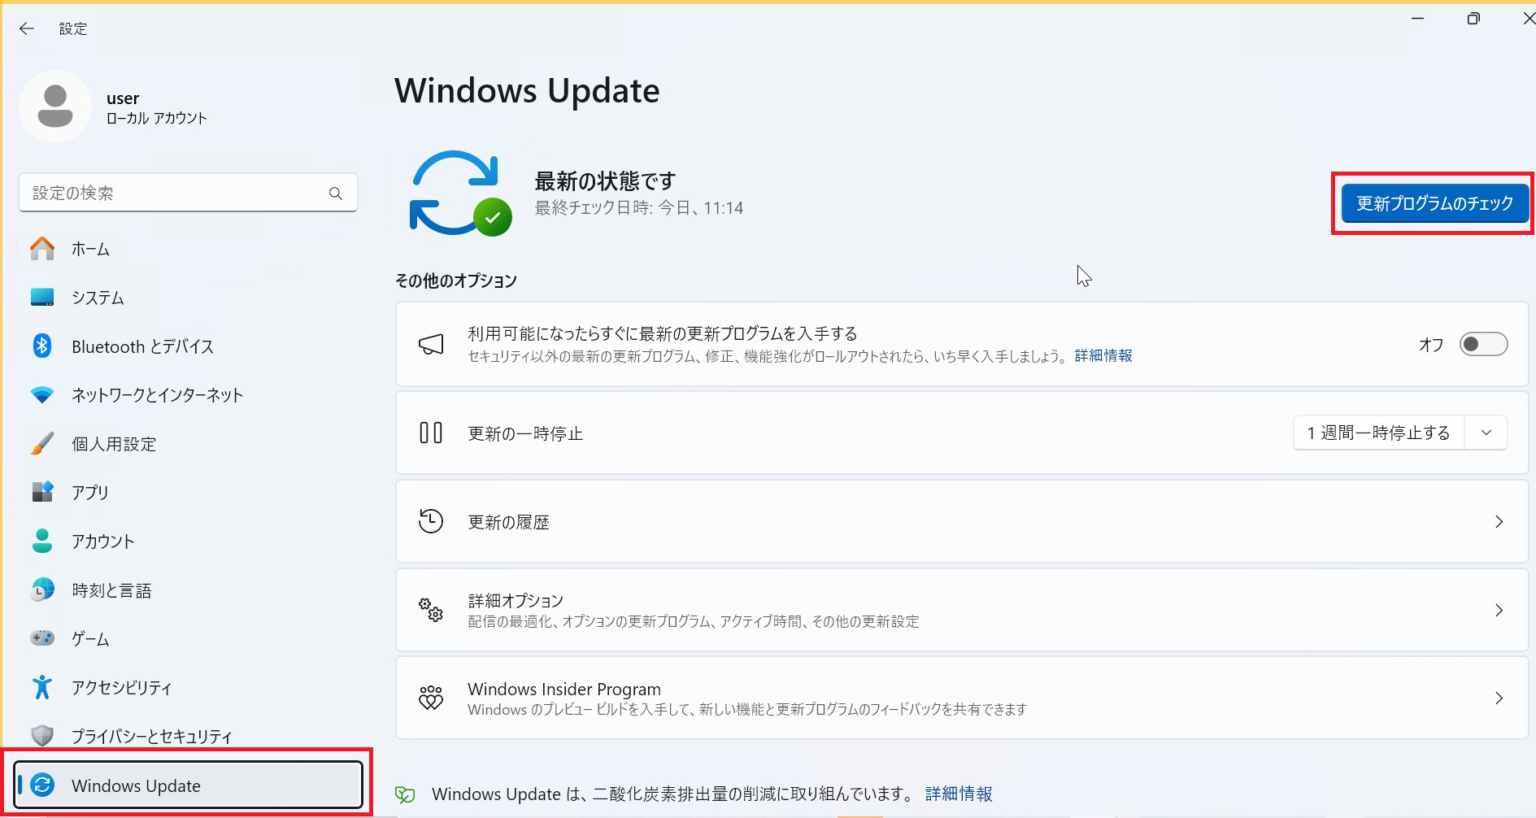Open Windows Insider Program page
This screenshot has width=1536, height=818.
pos(960,697)
